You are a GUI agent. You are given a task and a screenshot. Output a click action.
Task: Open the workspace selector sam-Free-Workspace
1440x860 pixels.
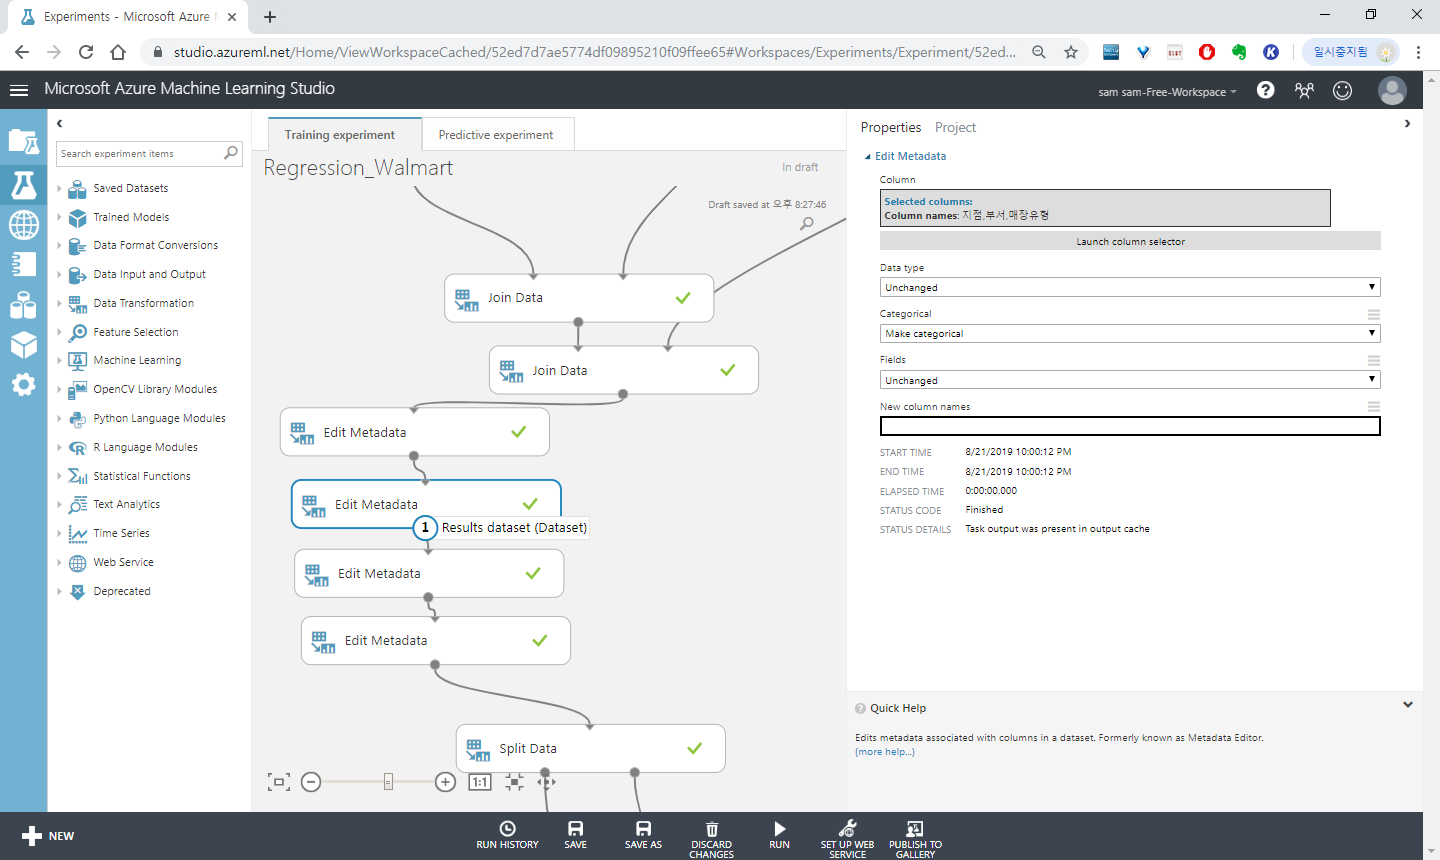[x=1167, y=92]
